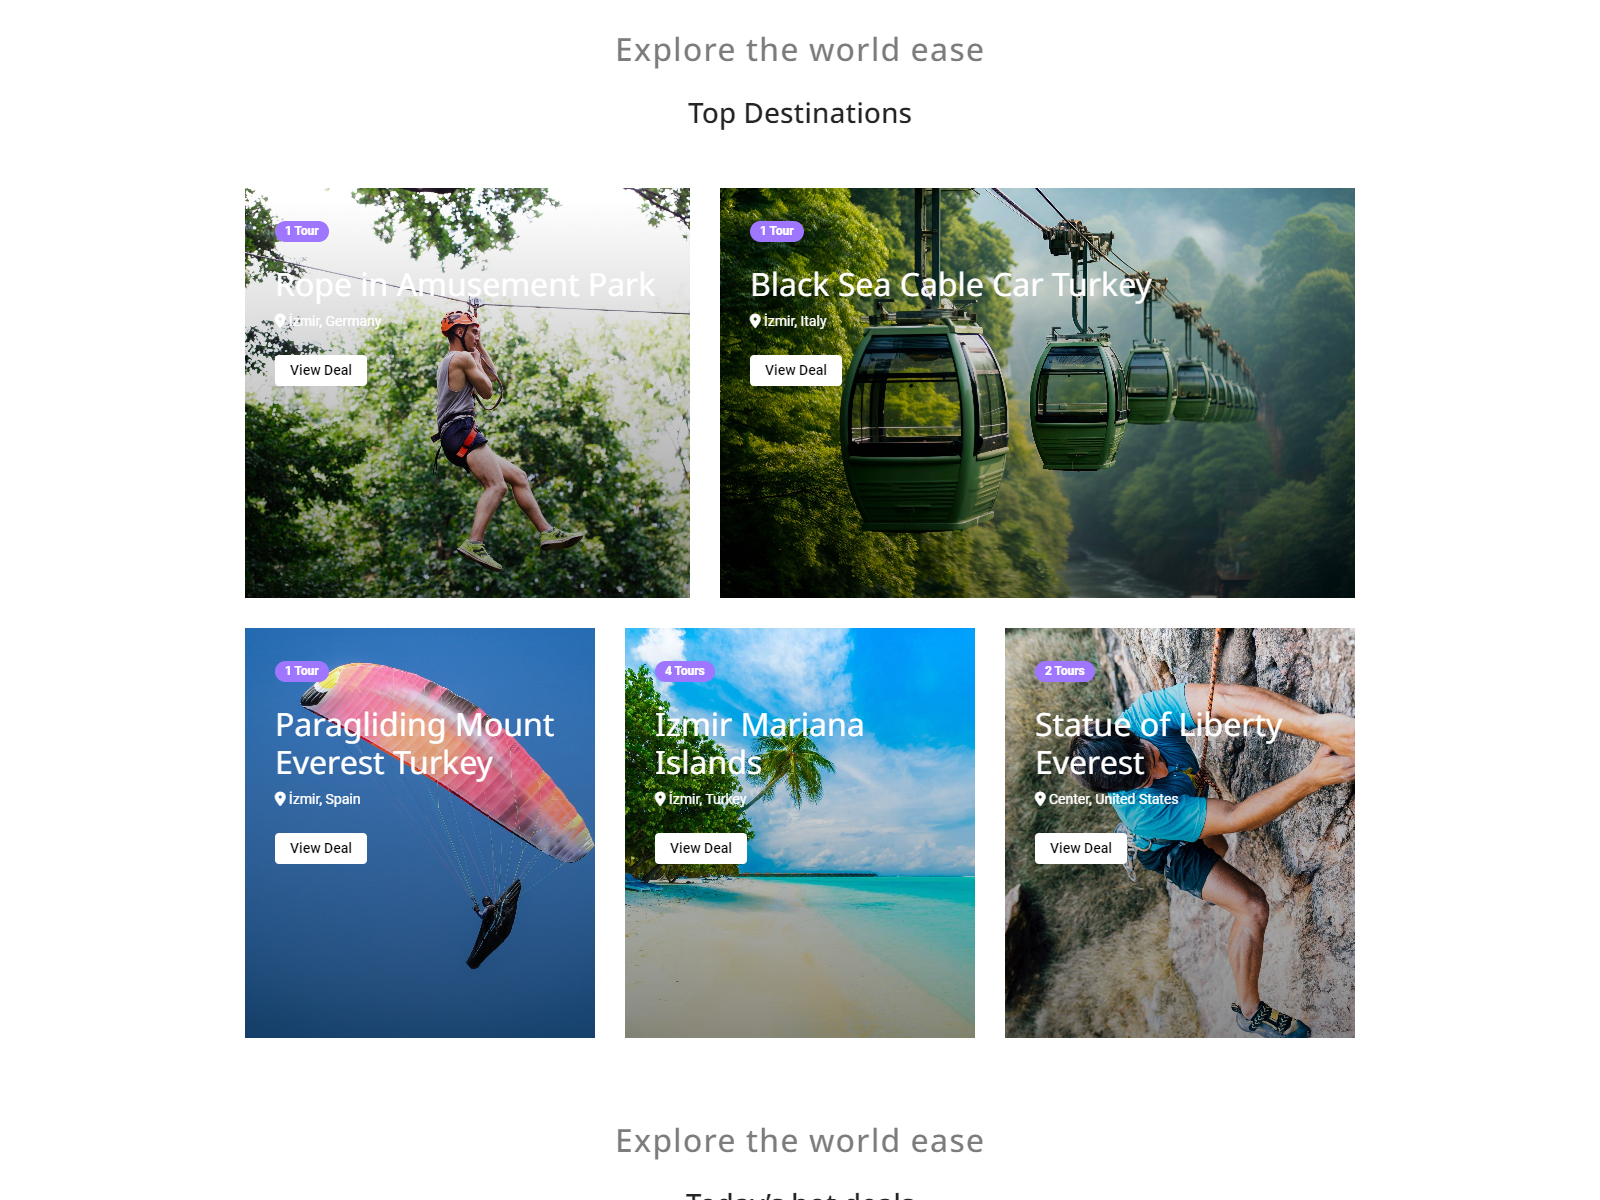Click location pin beside Center, United States

pyautogui.click(x=1040, y=799)
